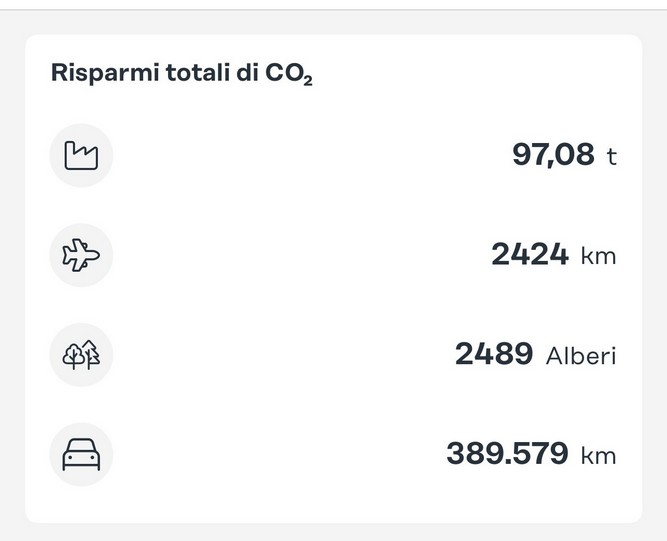The height and width of the screenshot is (541, 667).
Task: Tap the "t" tonnes unit label
Action: [x=612, y=156]
